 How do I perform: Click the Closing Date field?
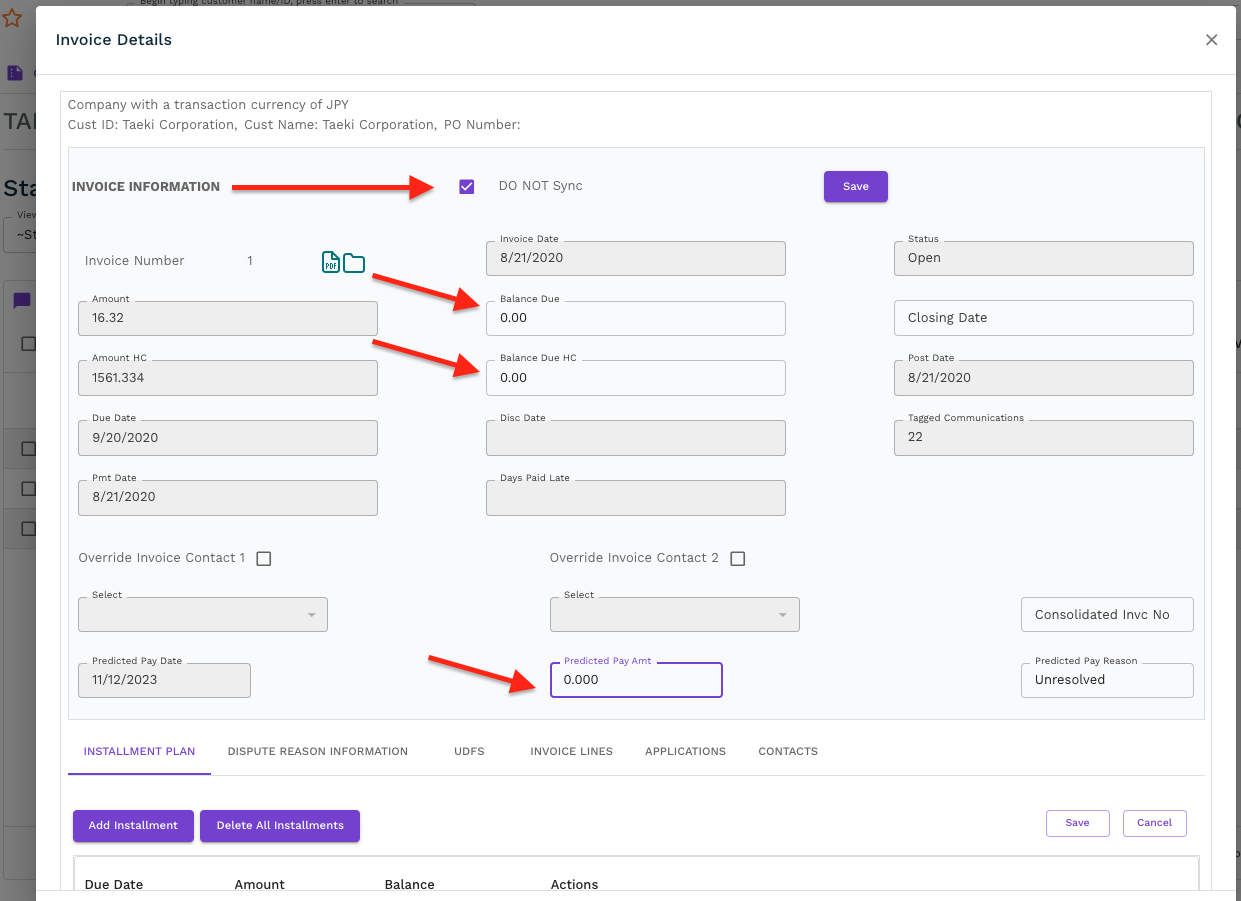(x=1043, y=318)
